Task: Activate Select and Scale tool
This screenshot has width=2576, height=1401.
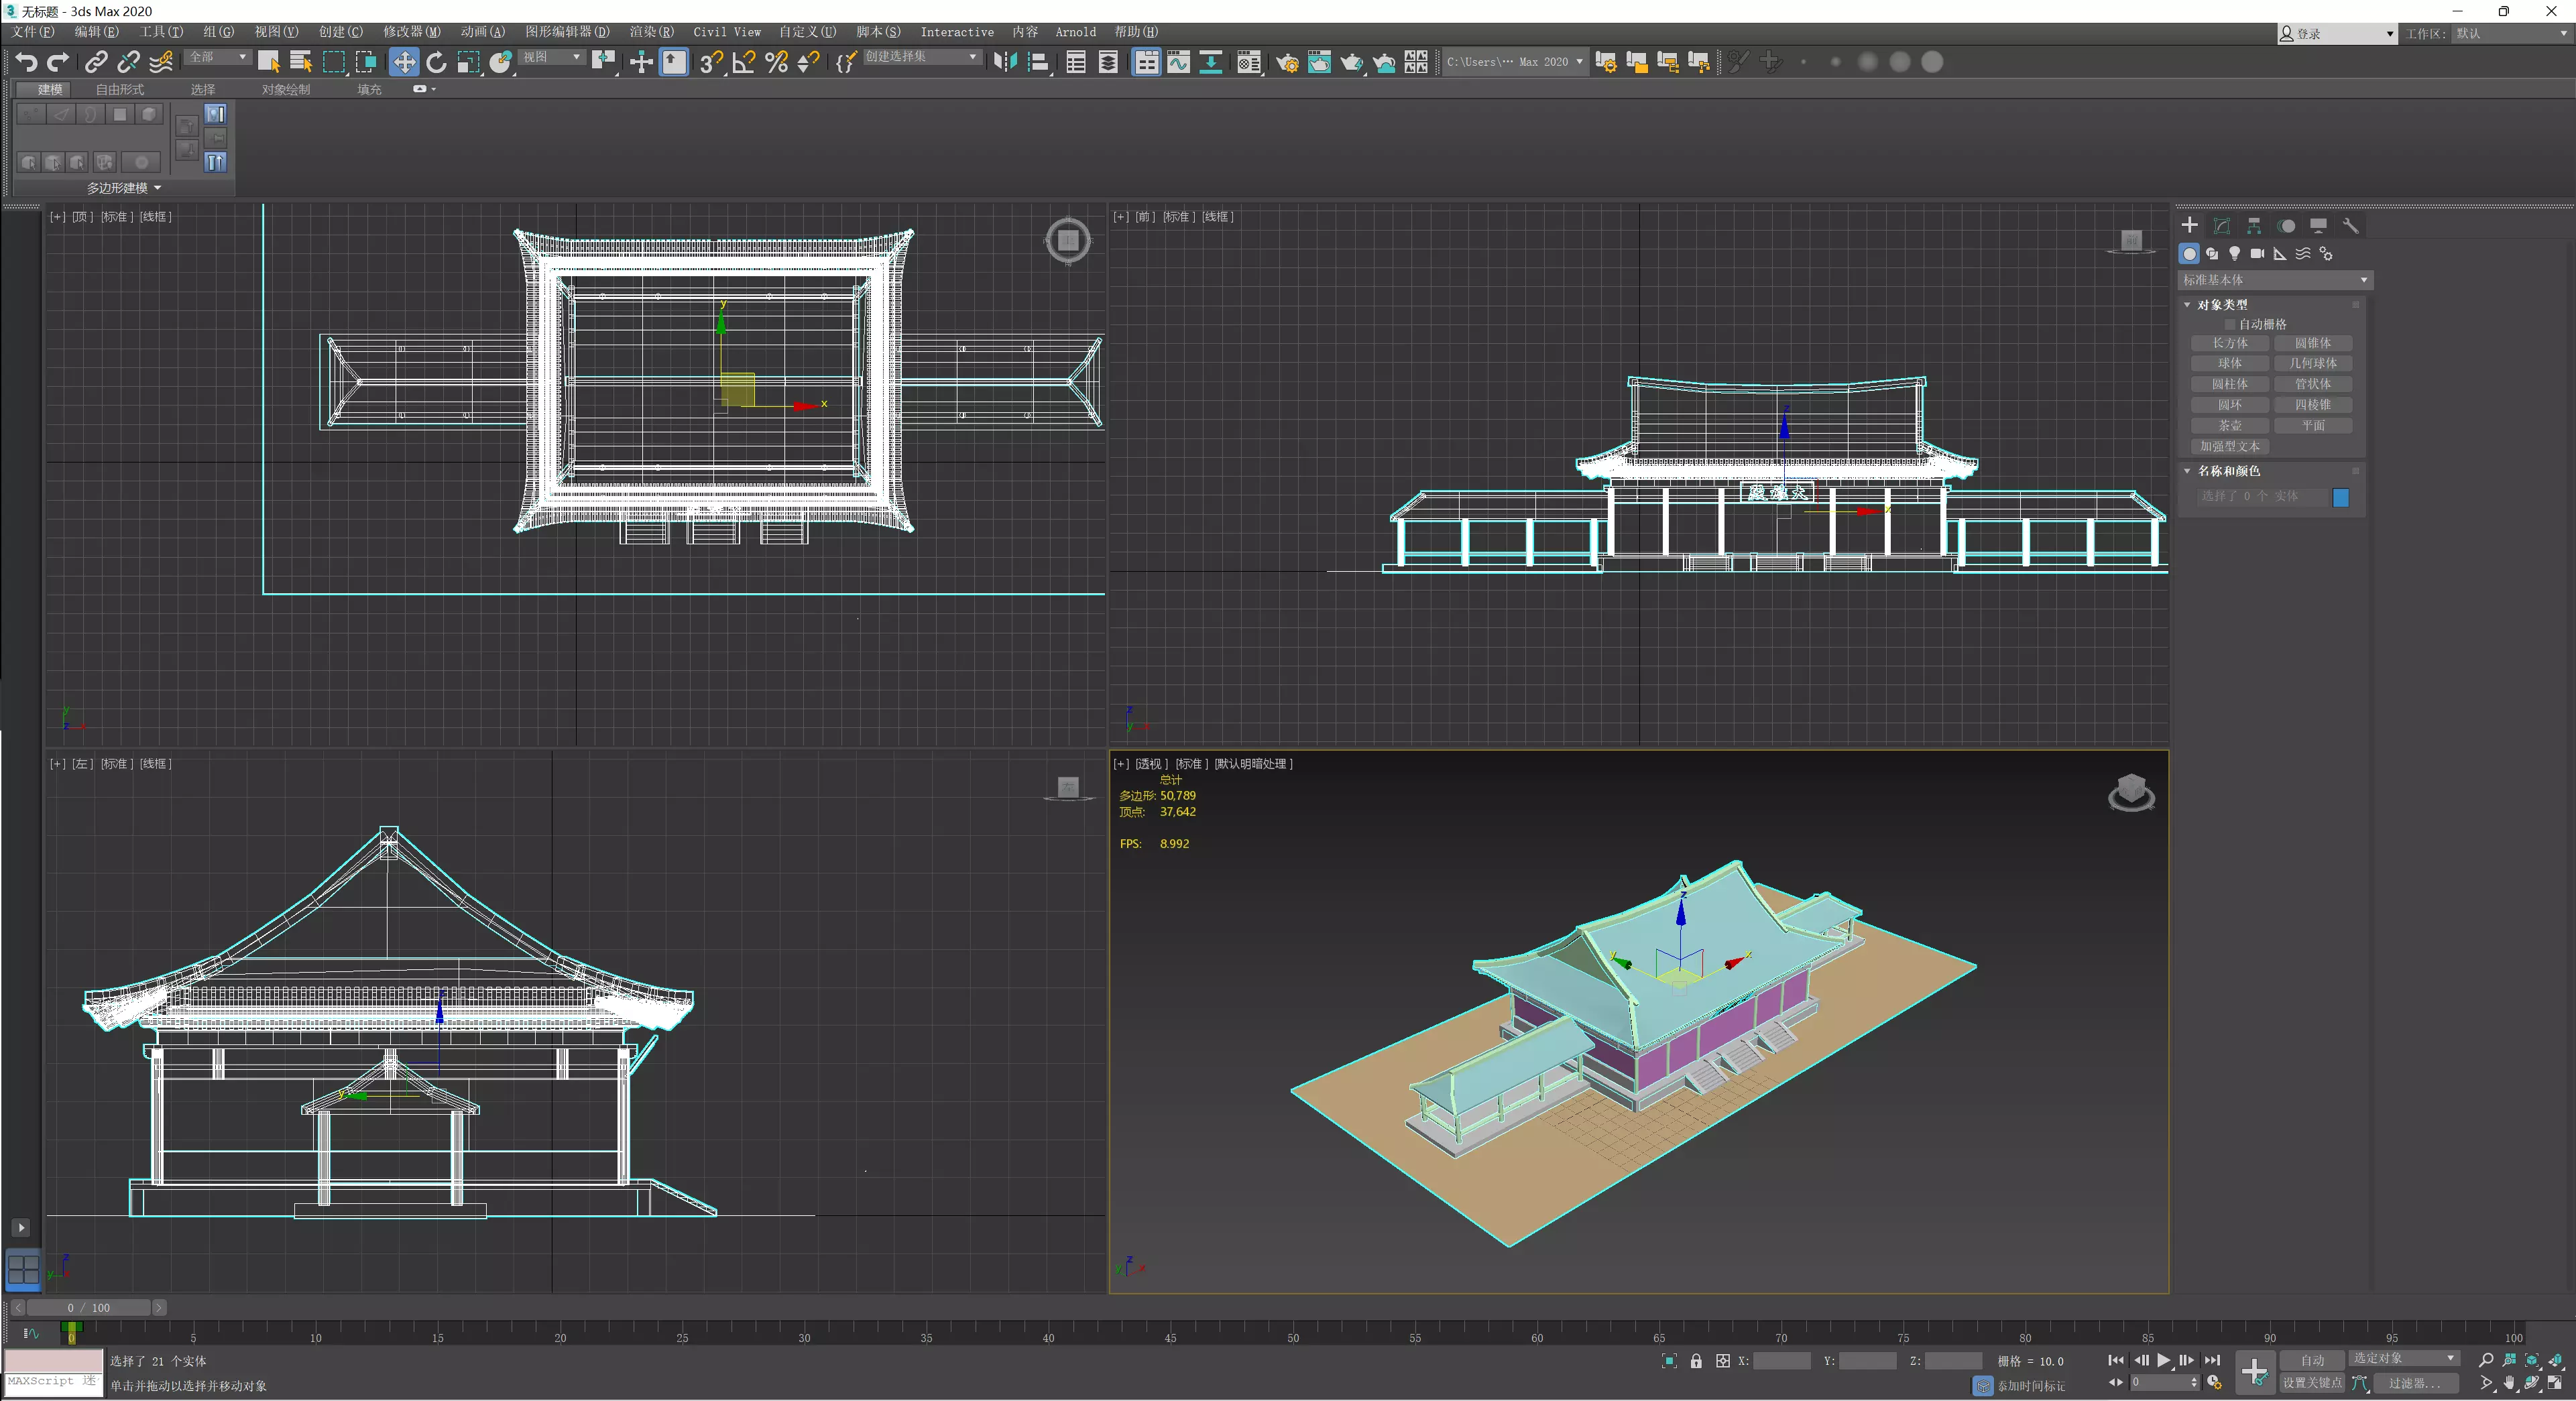Action: click(x=468, y=62)
